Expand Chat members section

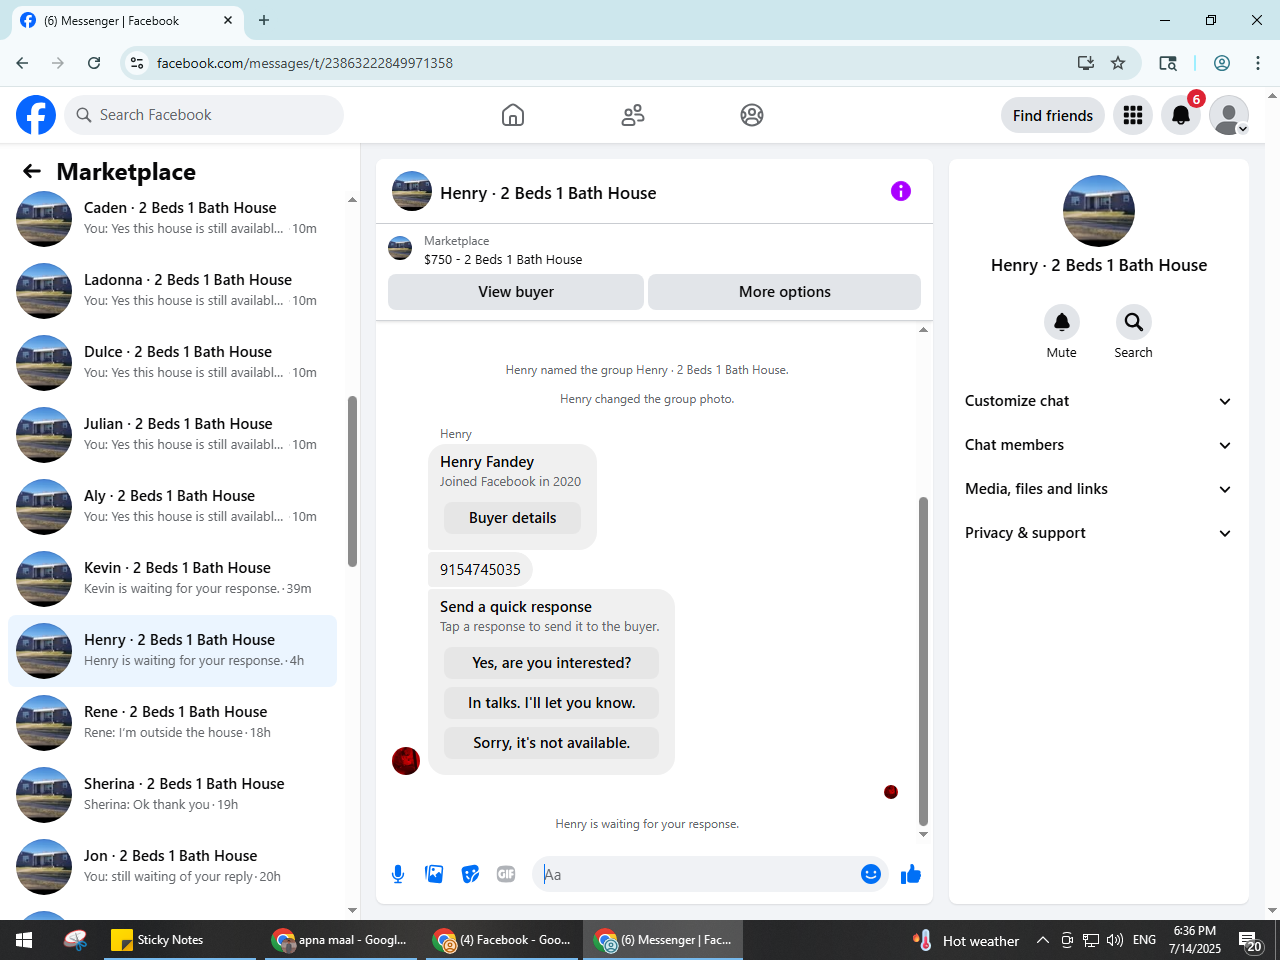(1098, 445)
